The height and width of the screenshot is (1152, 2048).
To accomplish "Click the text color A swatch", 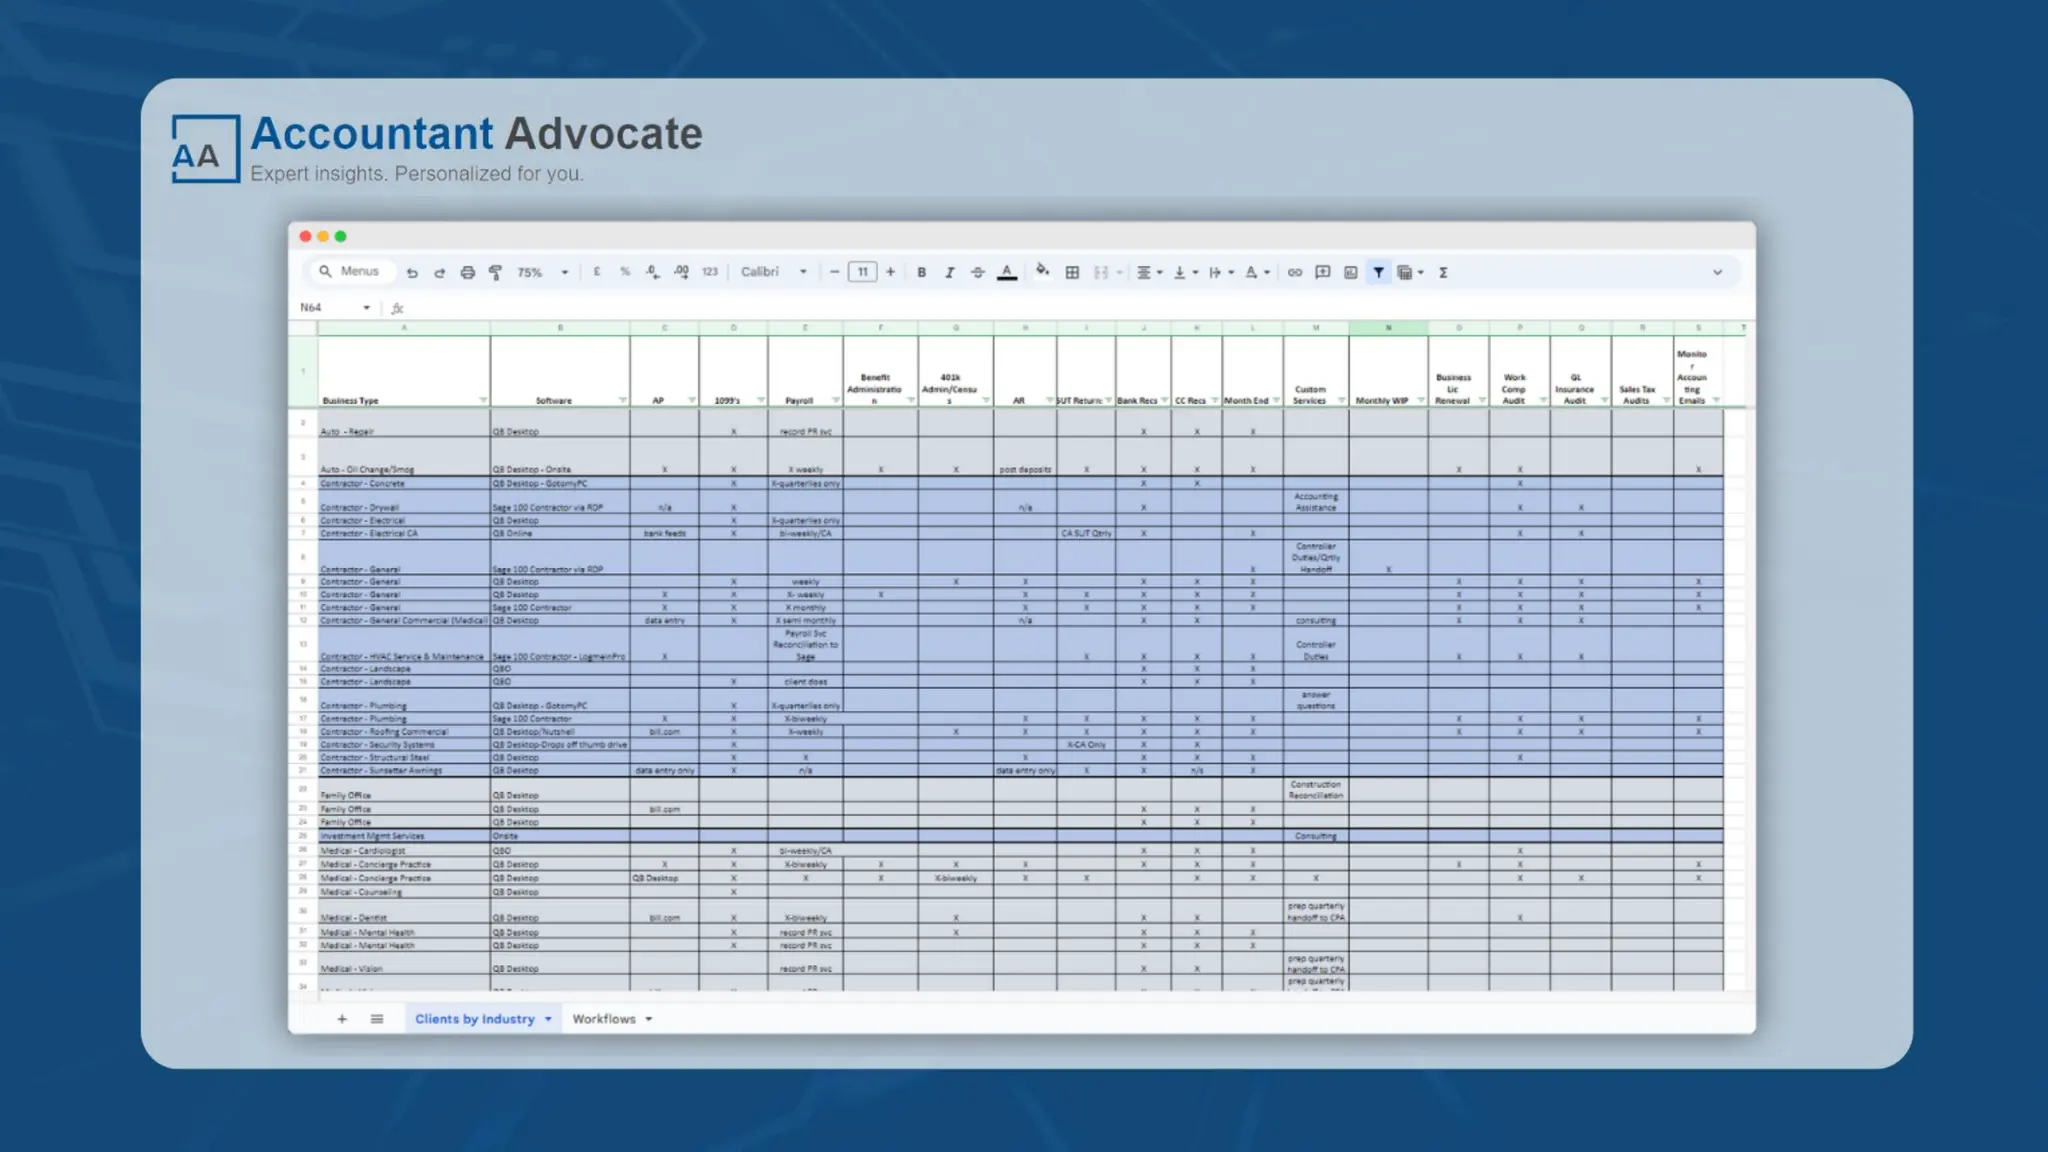I will pos(1007,272).
